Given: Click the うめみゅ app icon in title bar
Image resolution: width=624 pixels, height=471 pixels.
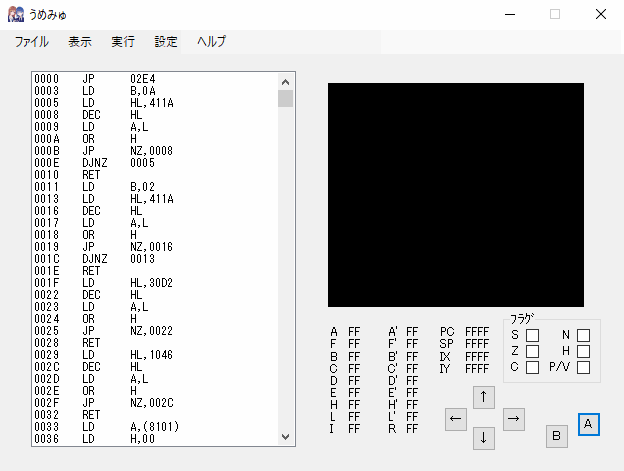Looking at the screenshot, I should tap(16, 14).
